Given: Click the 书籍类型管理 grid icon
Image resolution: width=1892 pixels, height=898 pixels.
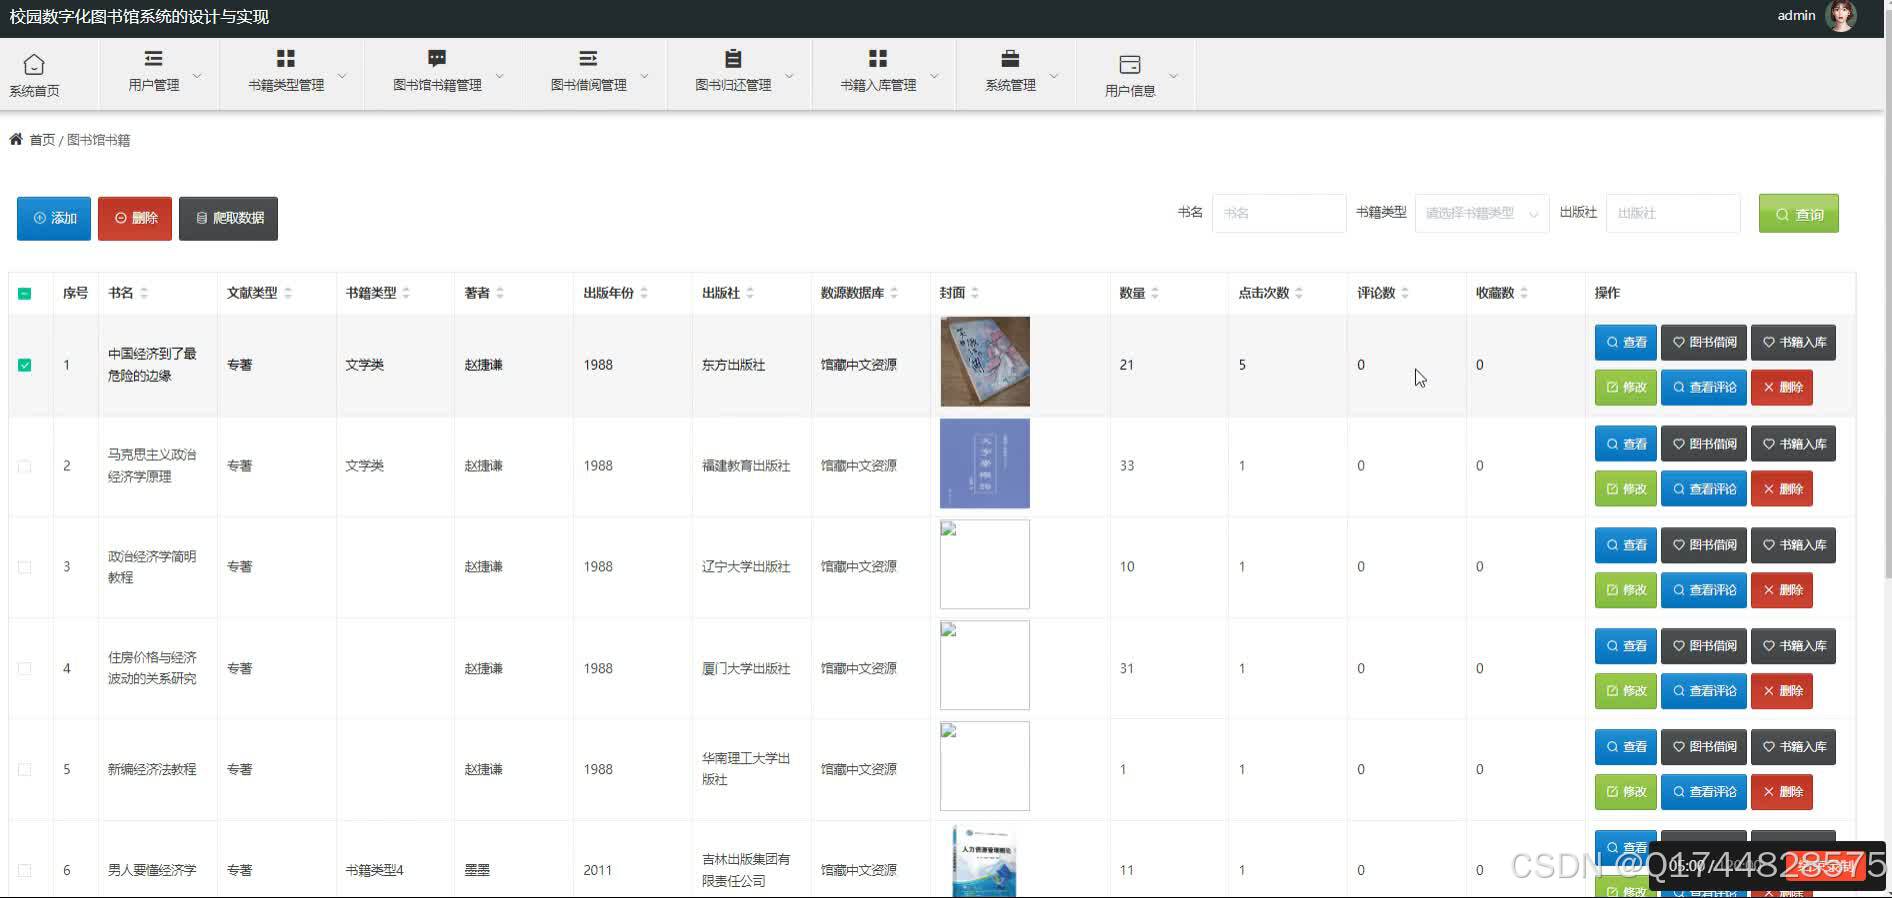Looking at the screenshot, I should pos(286,59).
